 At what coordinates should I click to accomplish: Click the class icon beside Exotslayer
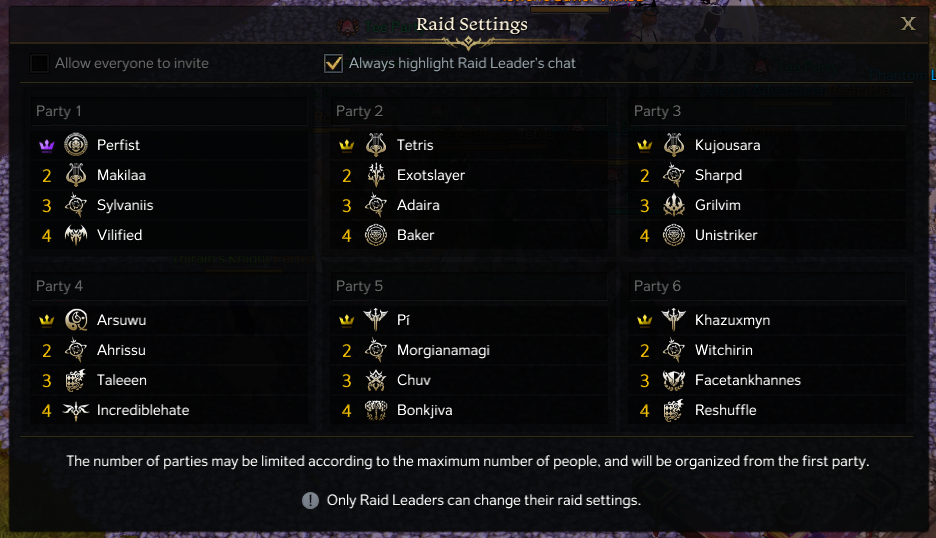coord(376,175)
